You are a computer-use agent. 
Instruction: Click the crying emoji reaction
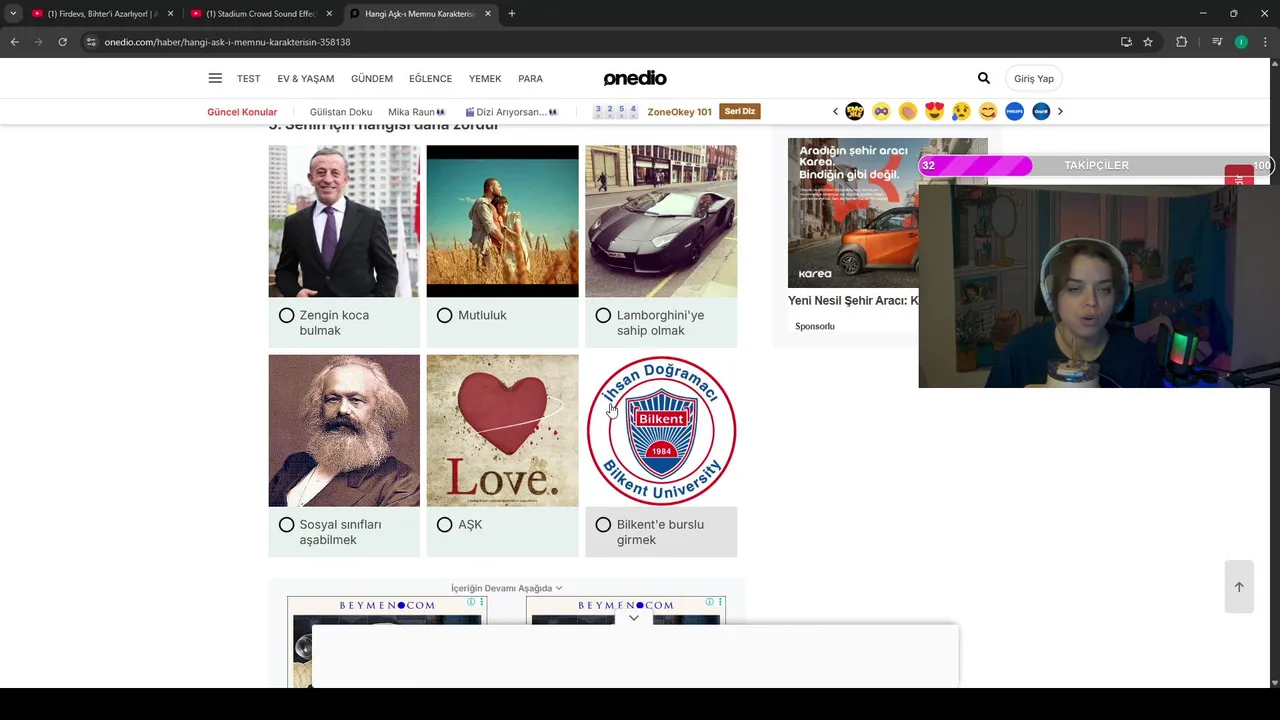(961, 111)
